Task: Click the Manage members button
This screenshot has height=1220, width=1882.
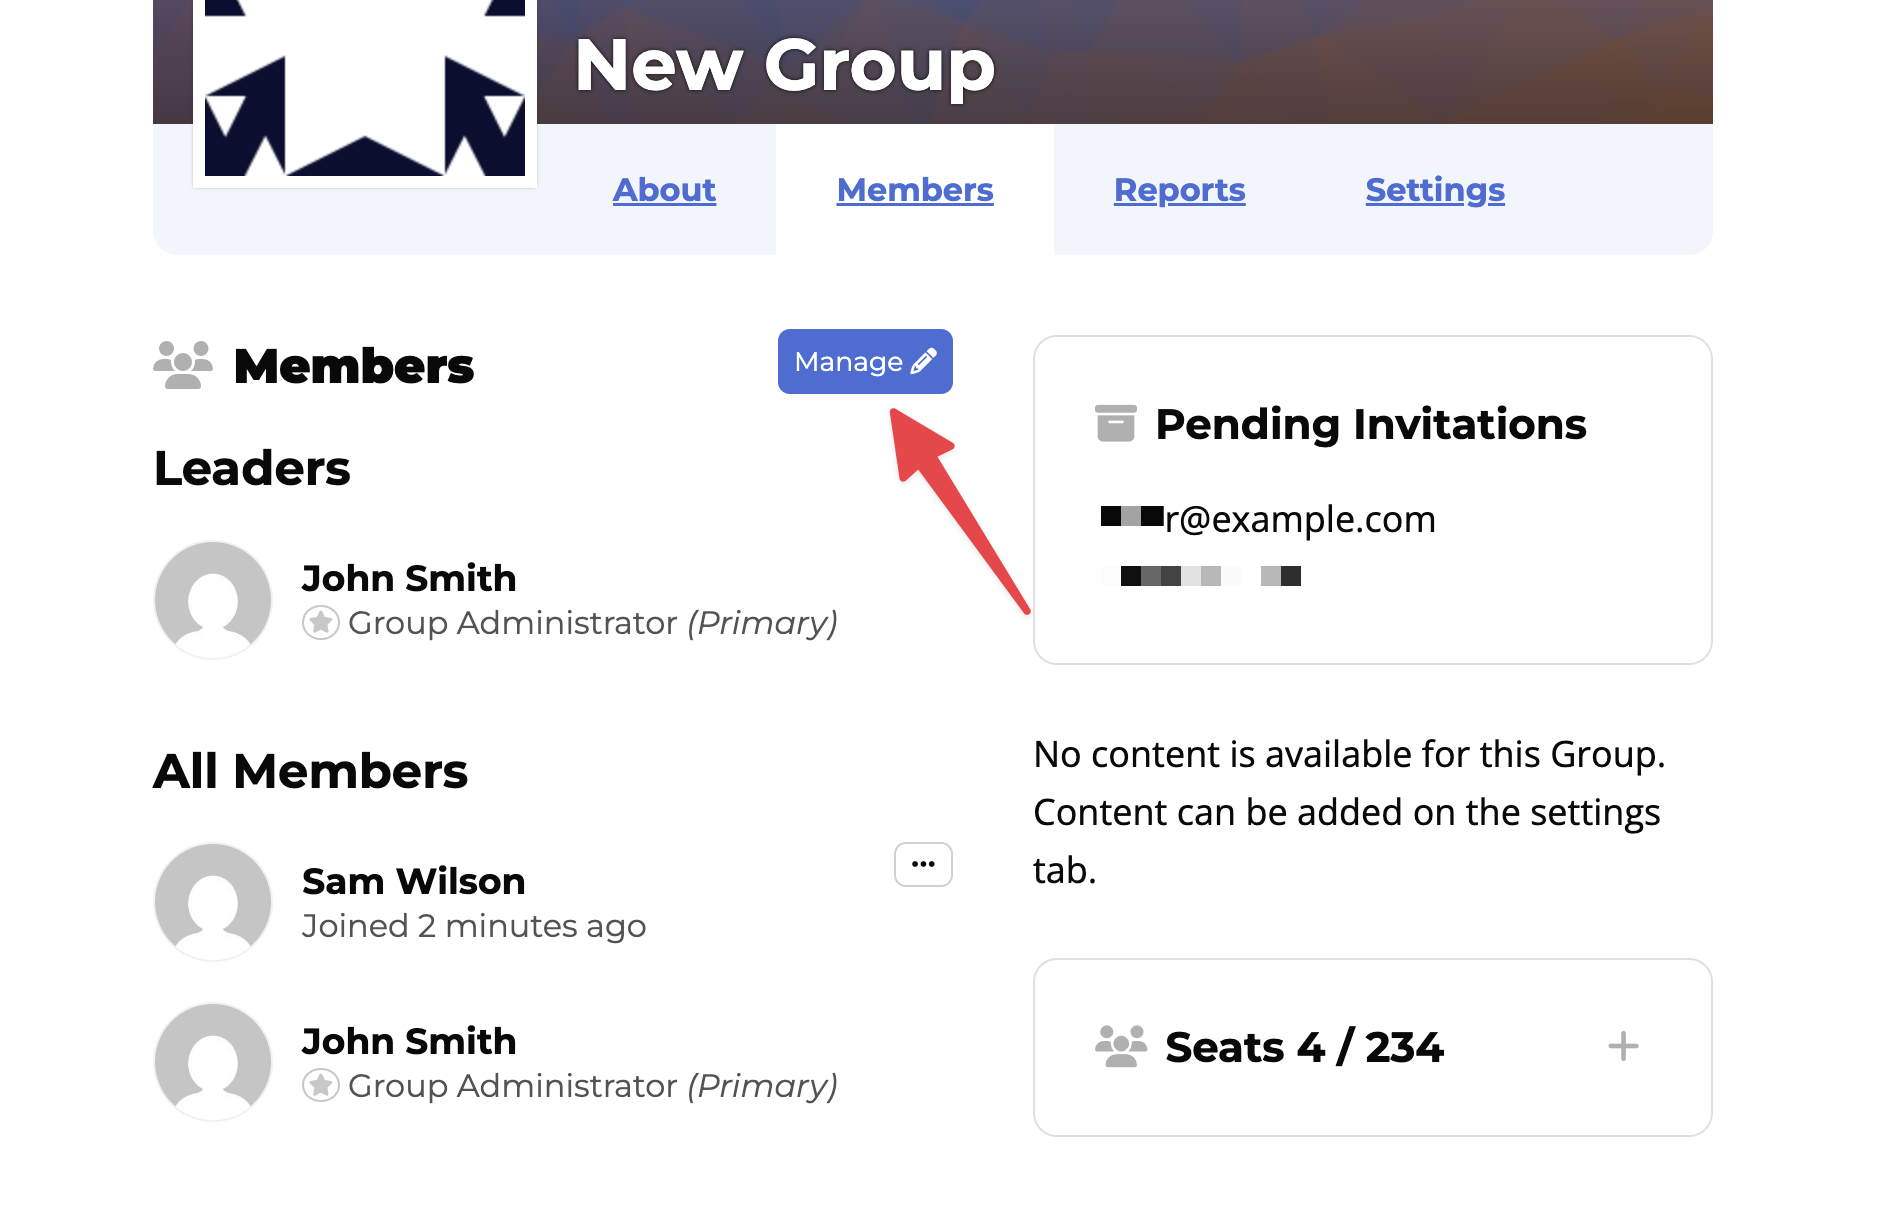Action: coord(865,362)
